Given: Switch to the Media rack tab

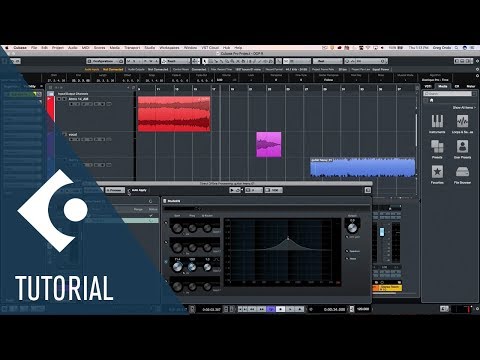Looking at the screenshot, I should tap(443, 86).
